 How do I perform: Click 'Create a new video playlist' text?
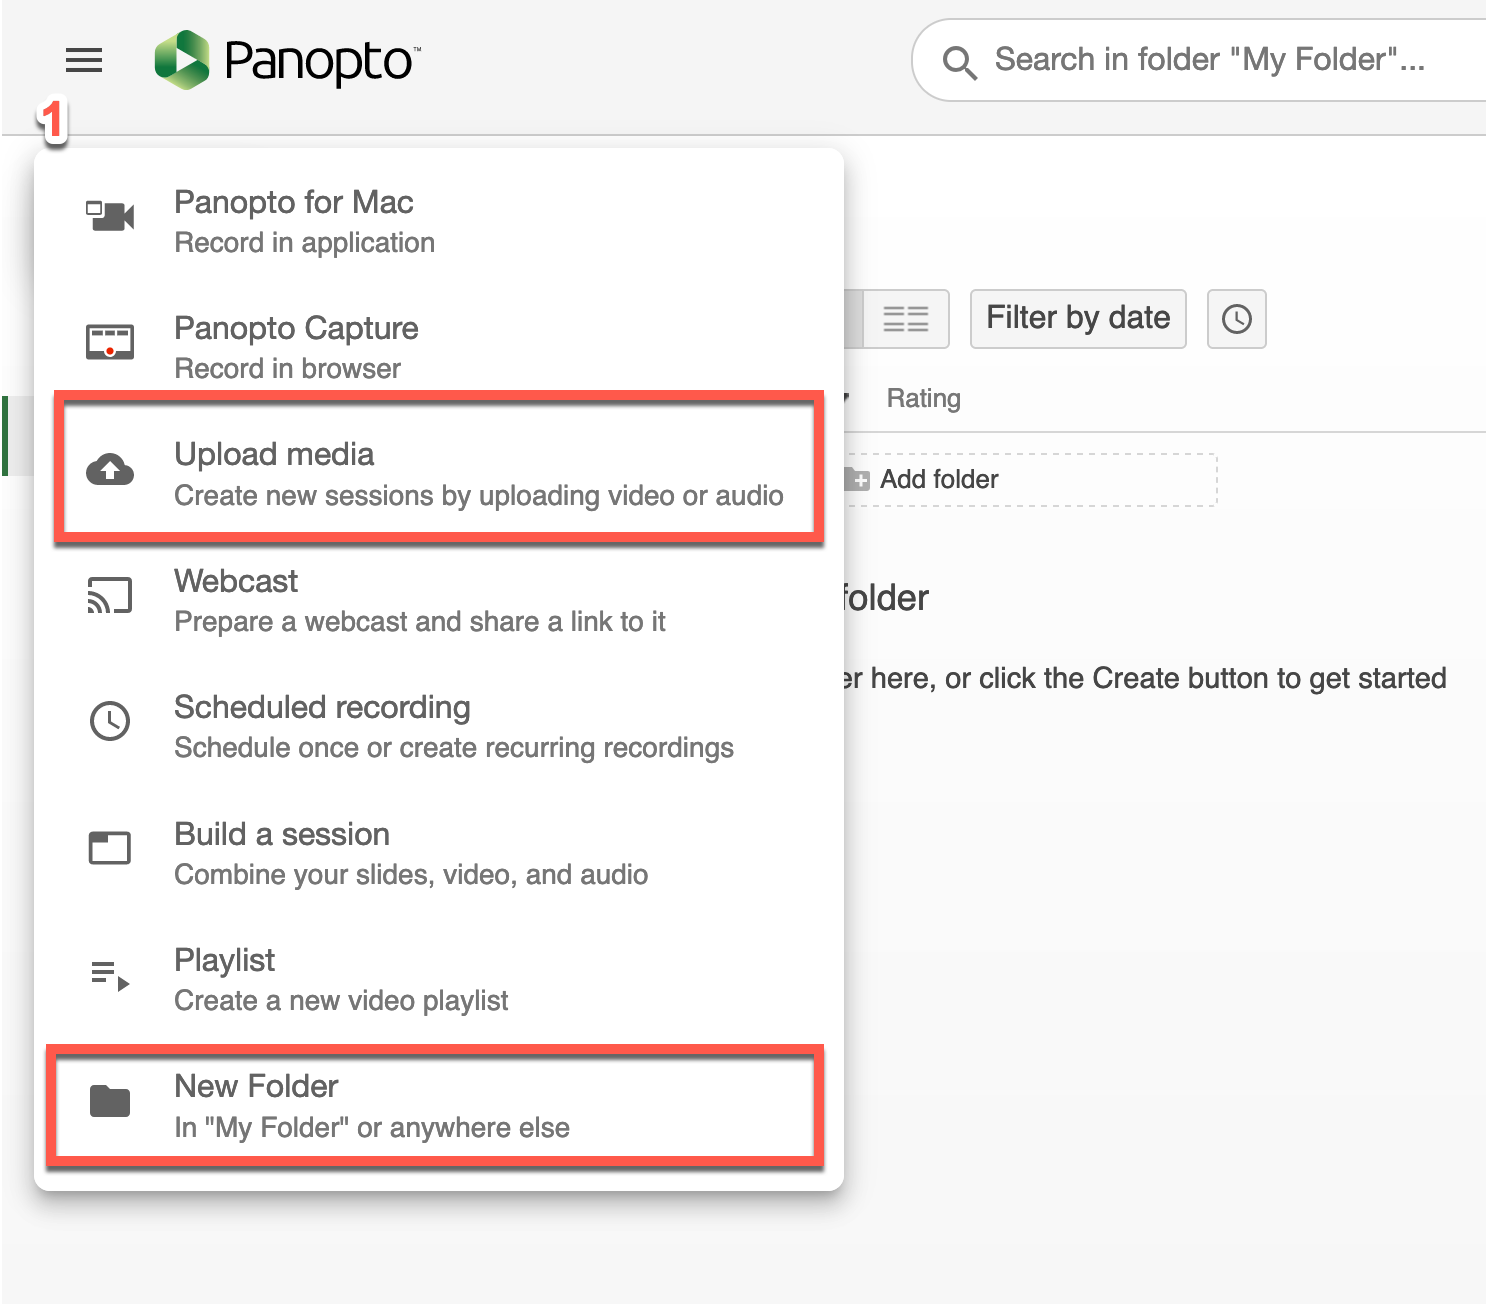[x=341, y=1001]
